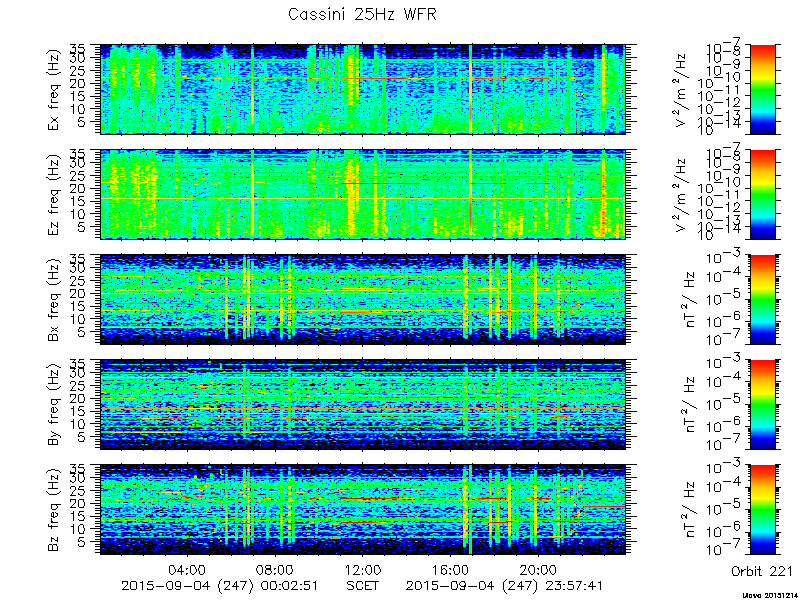Click the By spectrogram panel

[362, 405]
